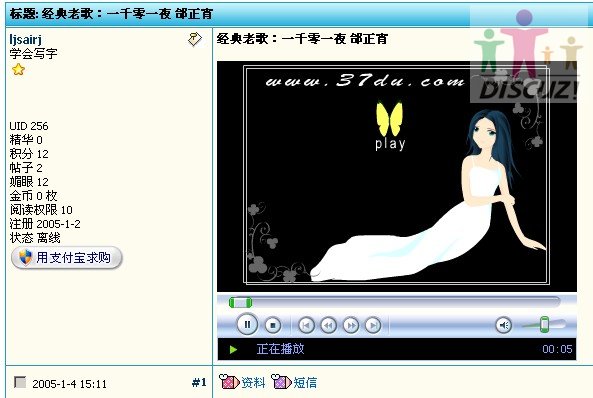Click the 资料 envelope icon

229,381
